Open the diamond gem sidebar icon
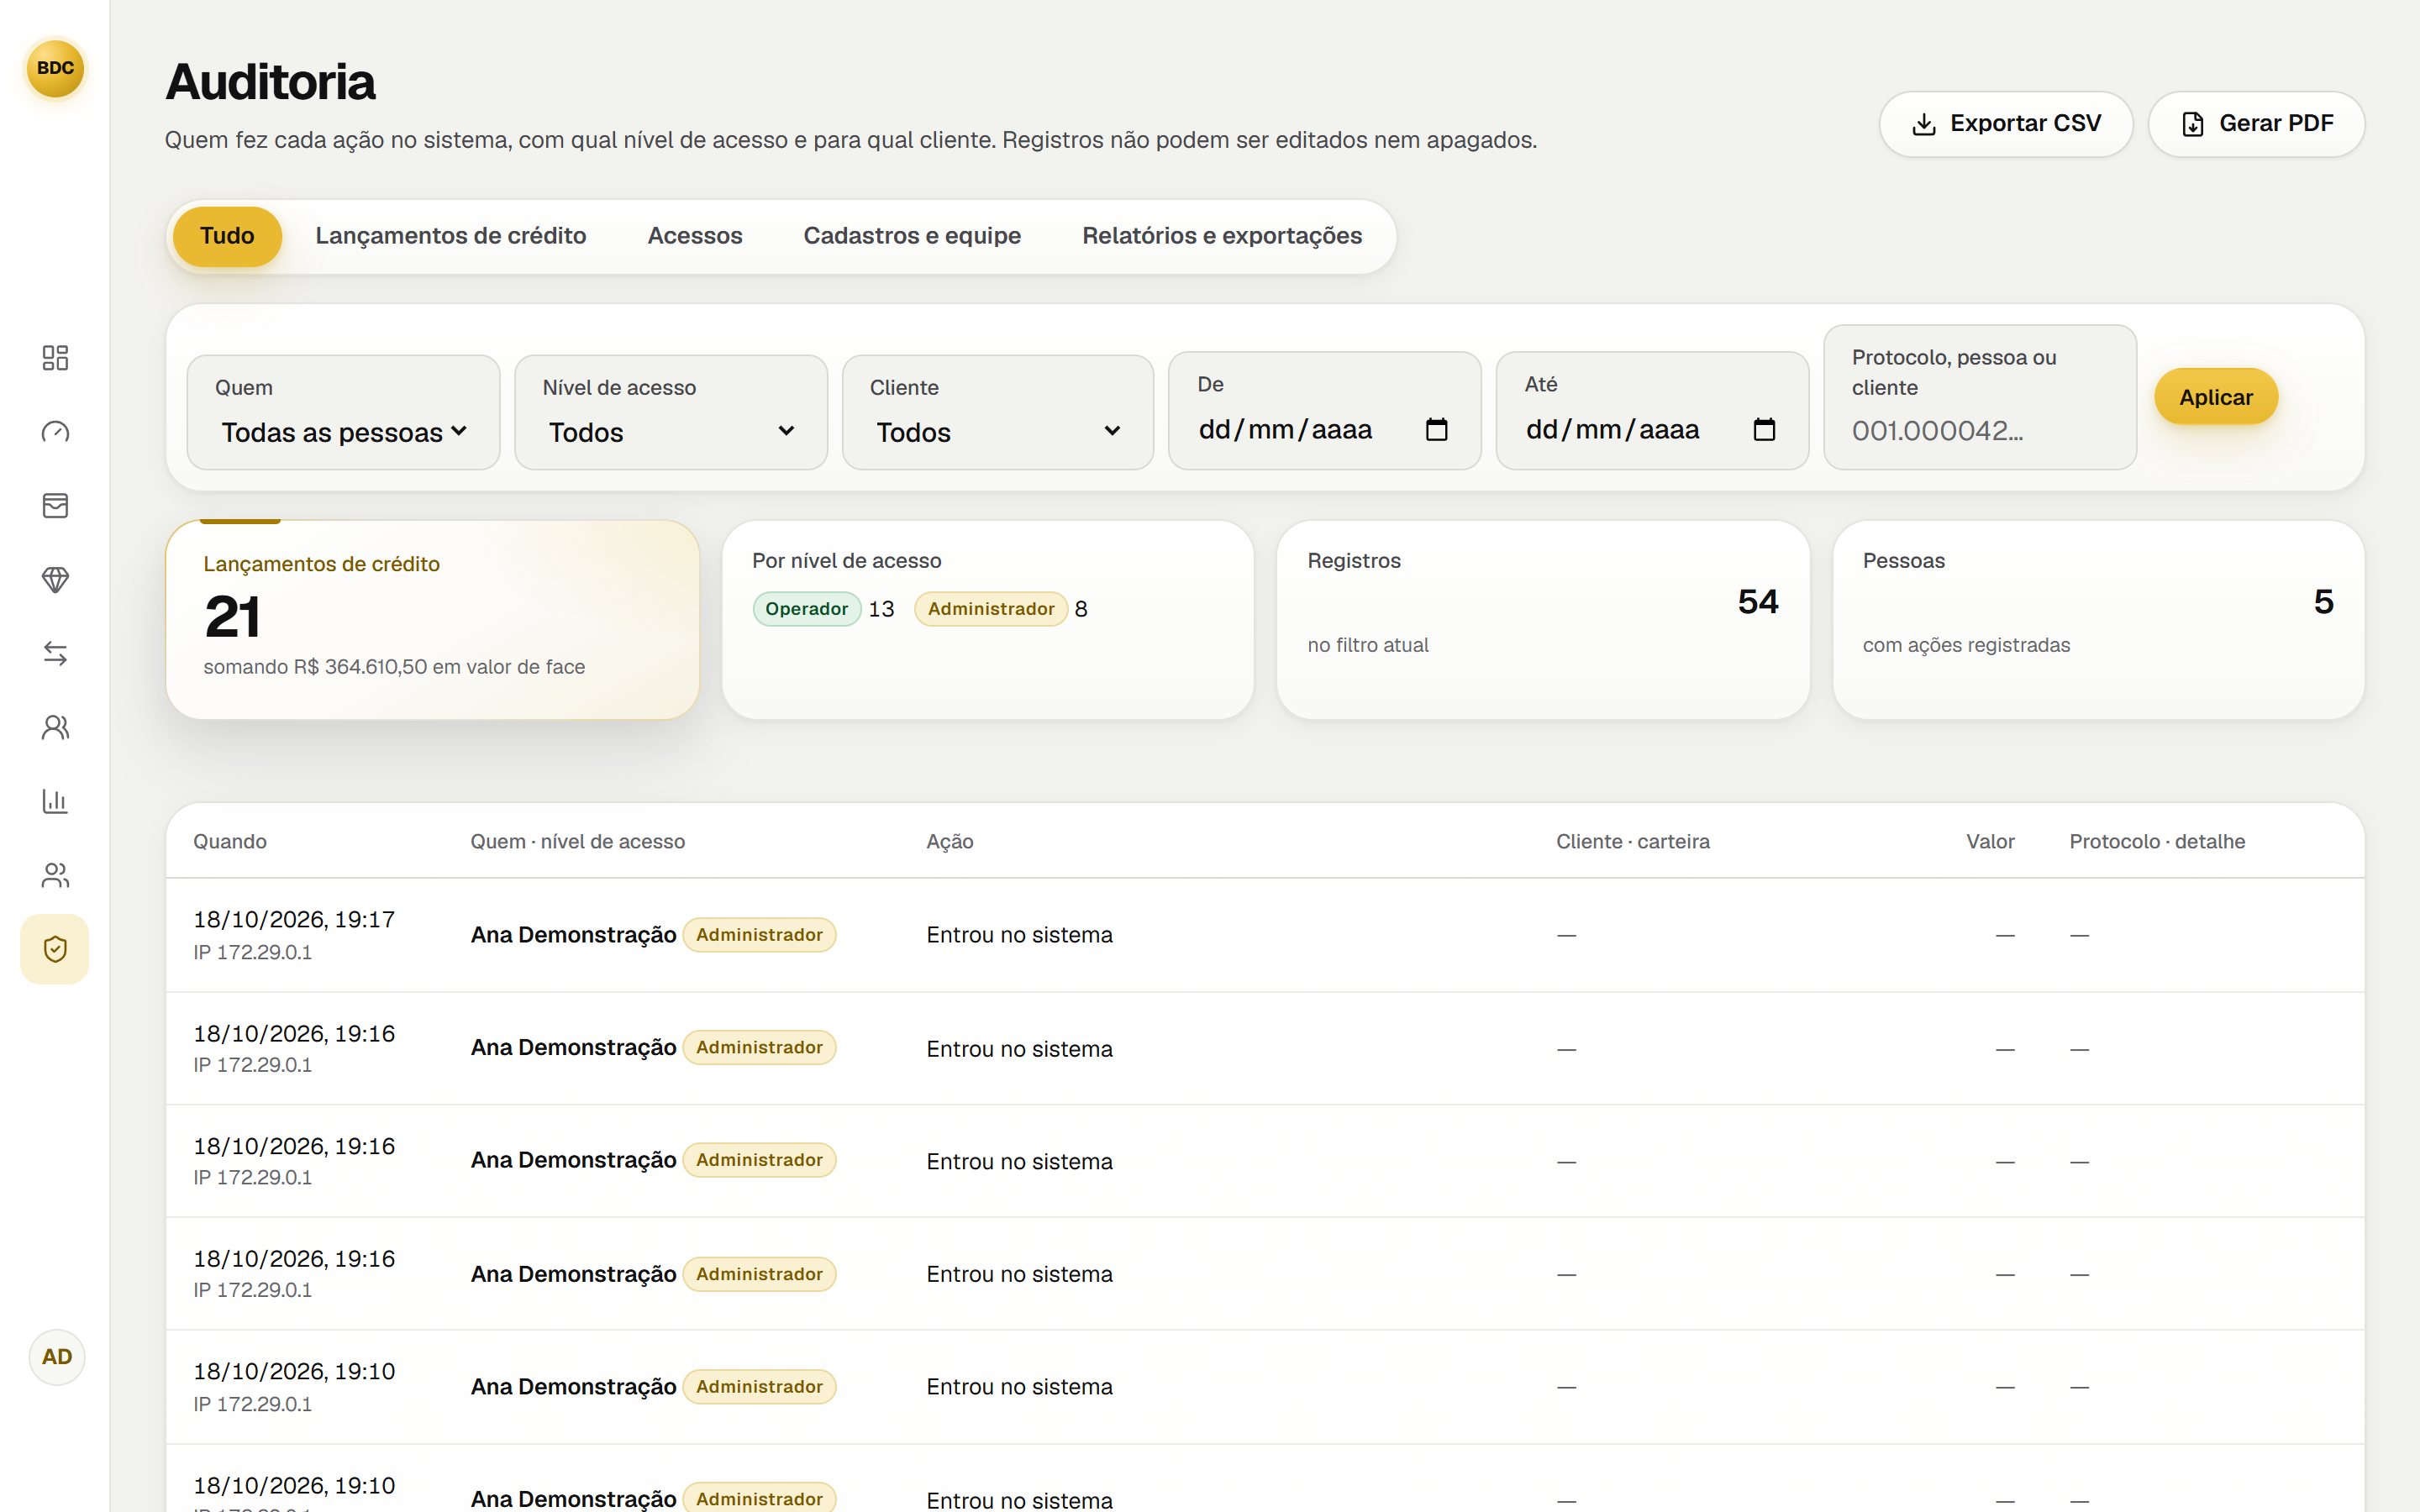Screen dimensions: 2420x1512 (x=55, y=580)
